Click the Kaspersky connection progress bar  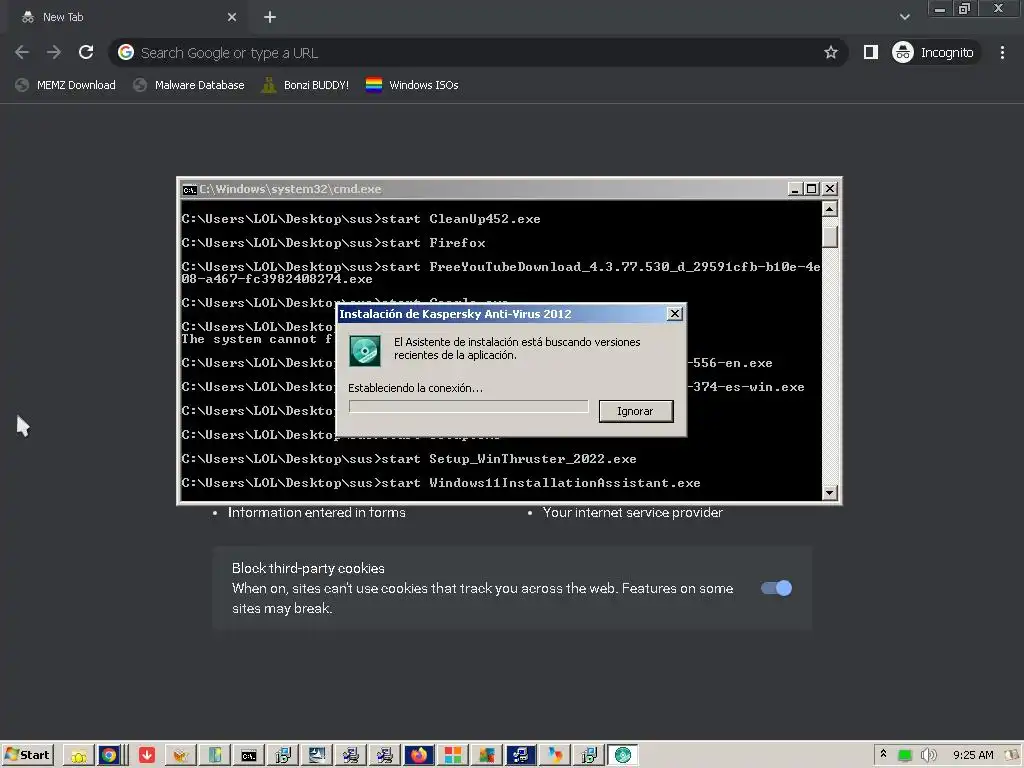coord(468,406)
